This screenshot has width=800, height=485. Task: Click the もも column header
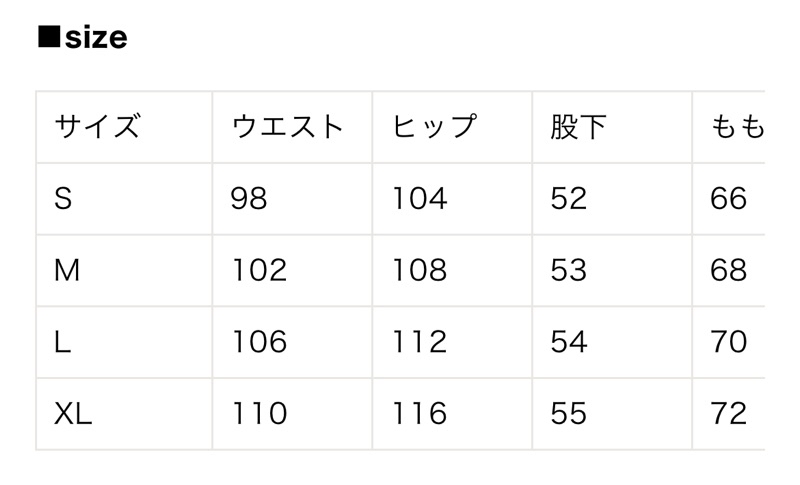tap(737, 127)
